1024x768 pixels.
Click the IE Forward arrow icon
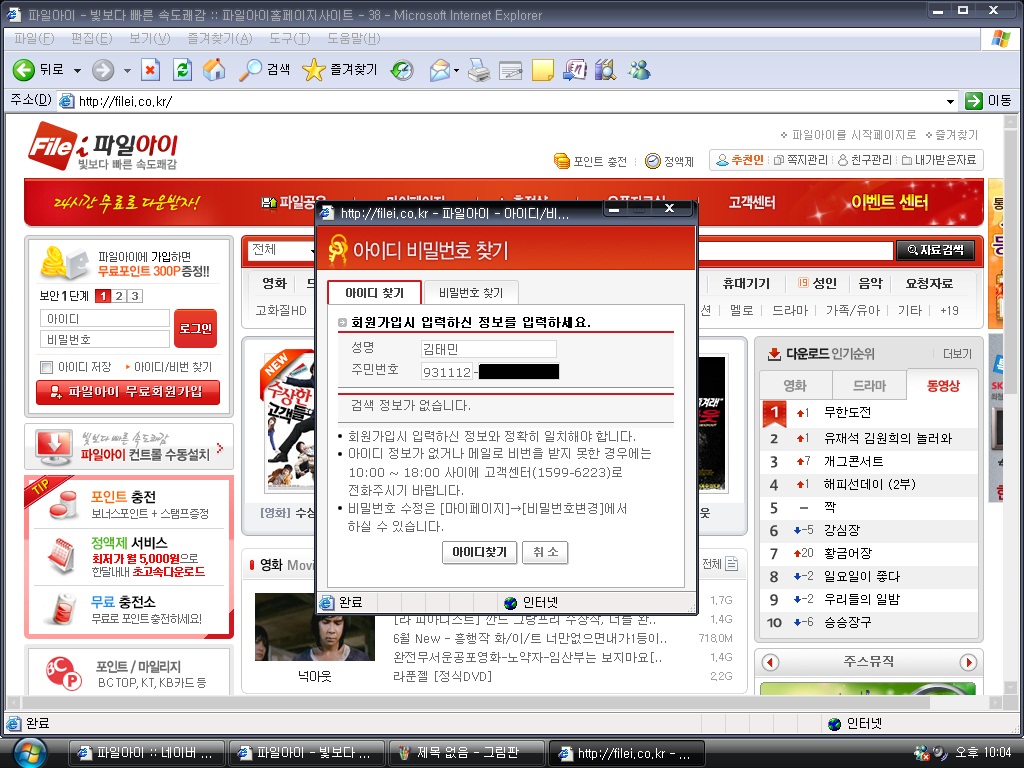pyautogui.click(x=103, y=69)
